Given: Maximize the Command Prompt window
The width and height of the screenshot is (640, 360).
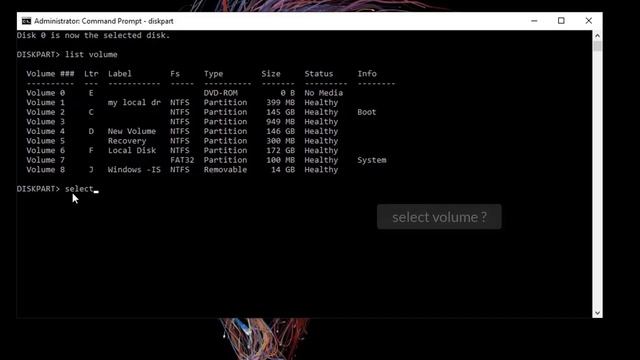Looking at the screenshot, I should (561, 21).
